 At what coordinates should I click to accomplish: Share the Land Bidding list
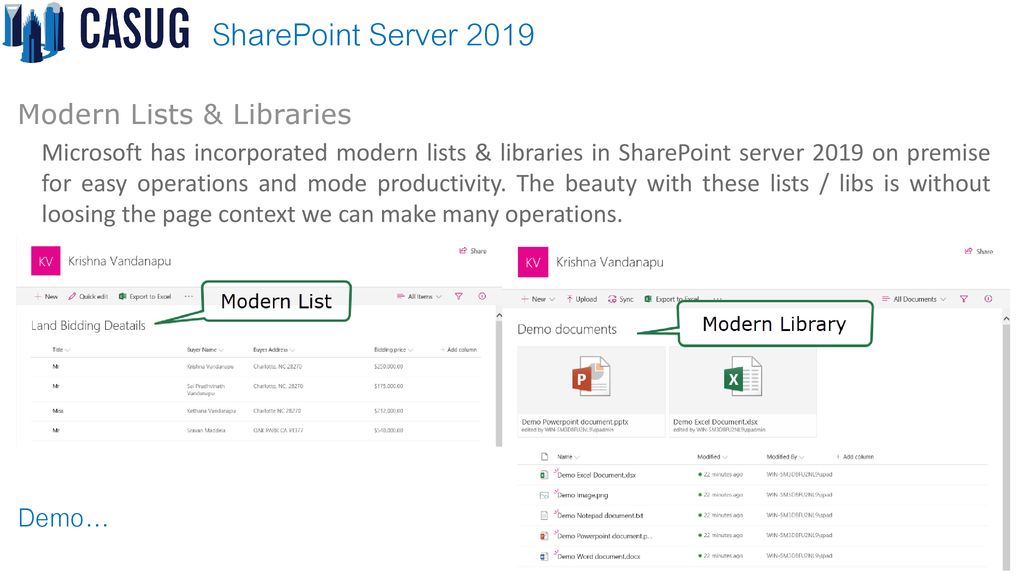(x=473, y=251)
